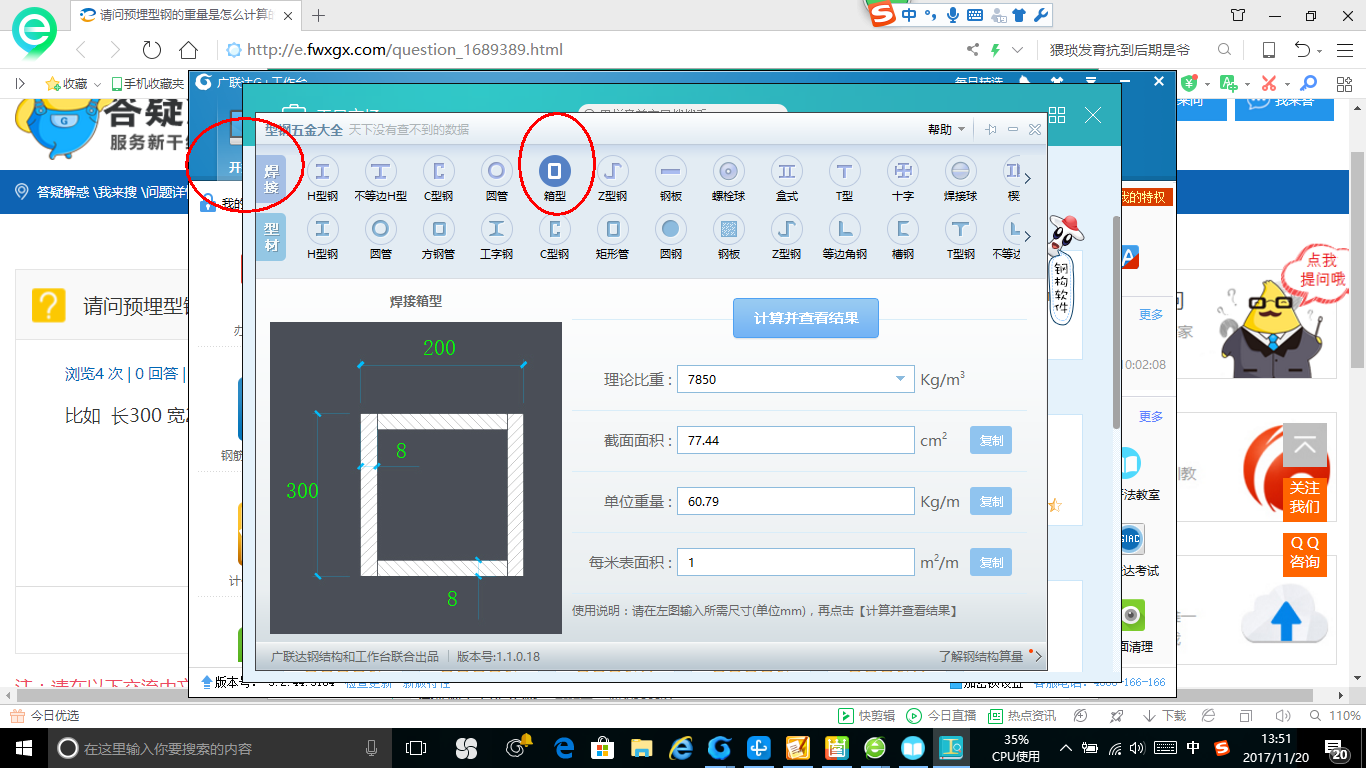
Task: Select welded 圆管 icon in 焊接 row
Action: pyautogui.click(x=496, y=171)
